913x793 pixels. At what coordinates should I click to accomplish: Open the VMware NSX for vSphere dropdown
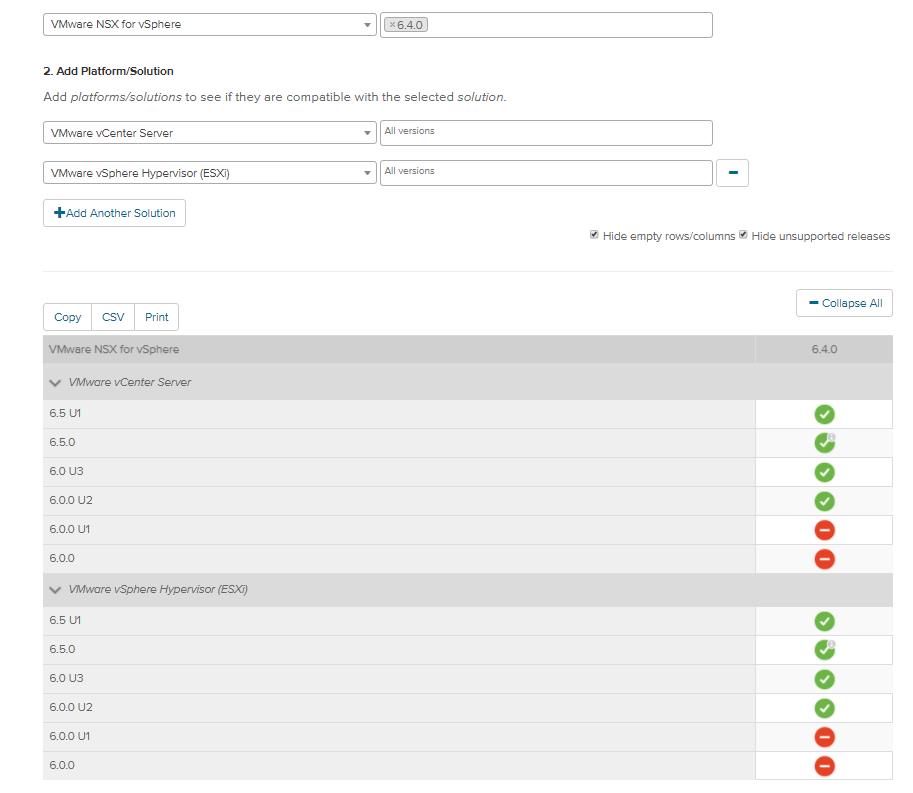pyautogui.click(x=210, y=24)
